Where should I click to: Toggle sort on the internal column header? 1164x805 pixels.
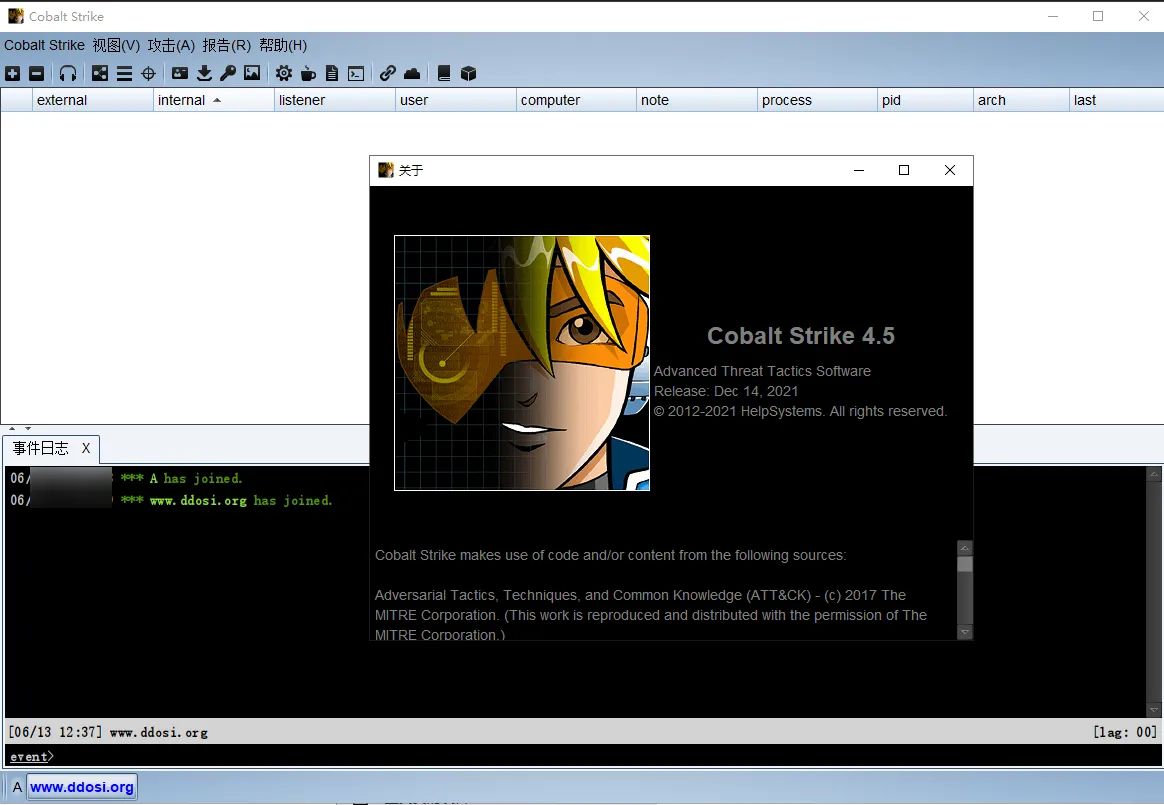coord(213,100)
